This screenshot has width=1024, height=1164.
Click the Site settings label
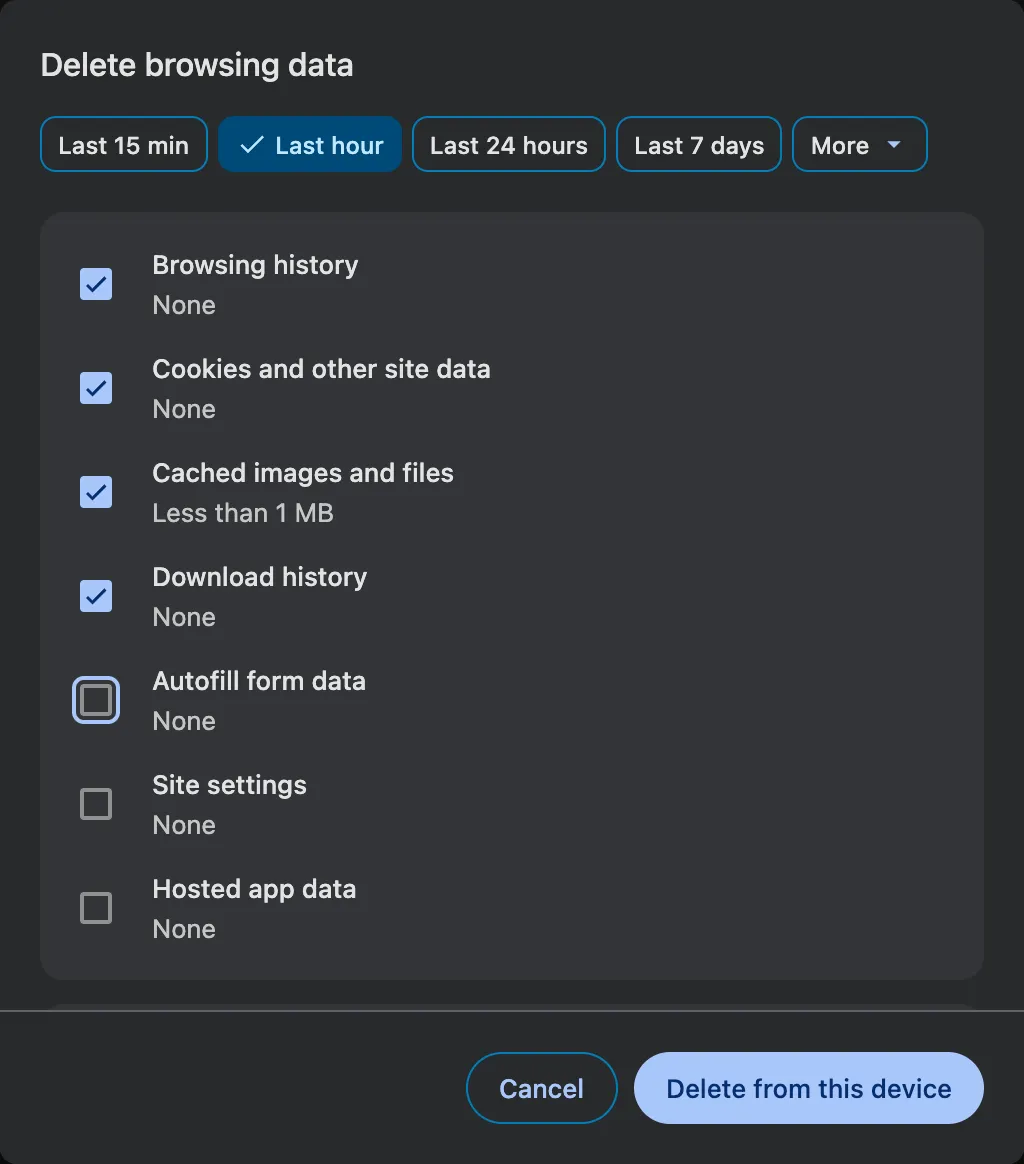(x=229, y=785)
